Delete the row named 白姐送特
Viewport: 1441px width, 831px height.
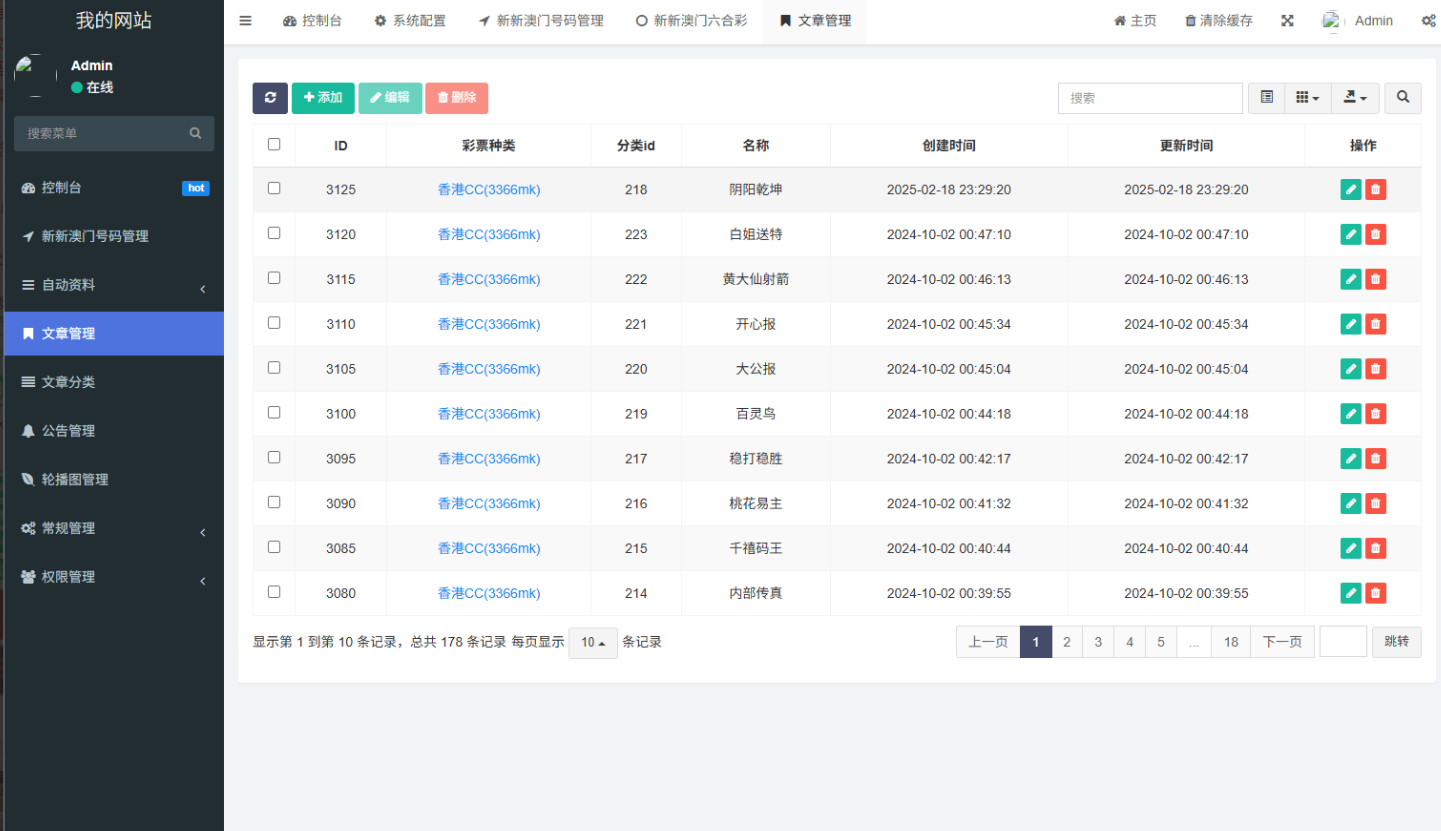click(x=1376, y=235)
